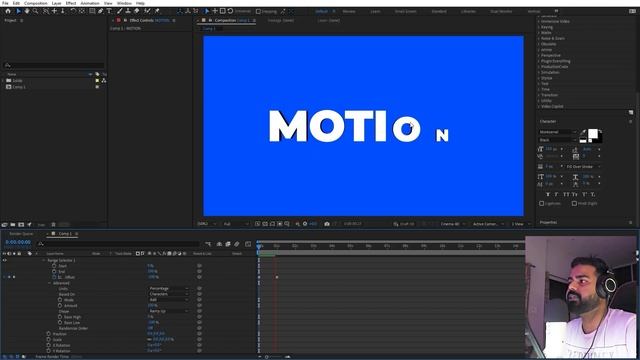The image size is (640, 360).
Task: Open the Window menu
Action: [x=124, y=3]
